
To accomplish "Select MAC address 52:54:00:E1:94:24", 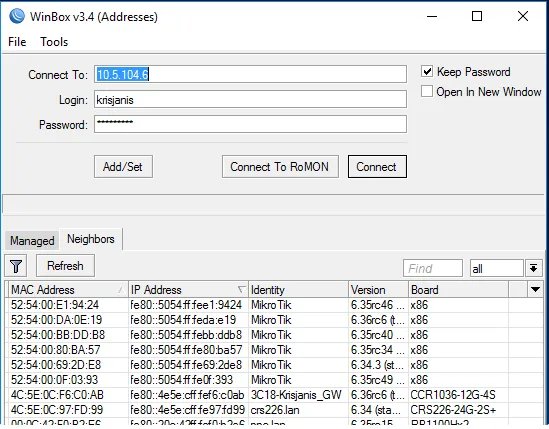I will [x=55, y=305].
